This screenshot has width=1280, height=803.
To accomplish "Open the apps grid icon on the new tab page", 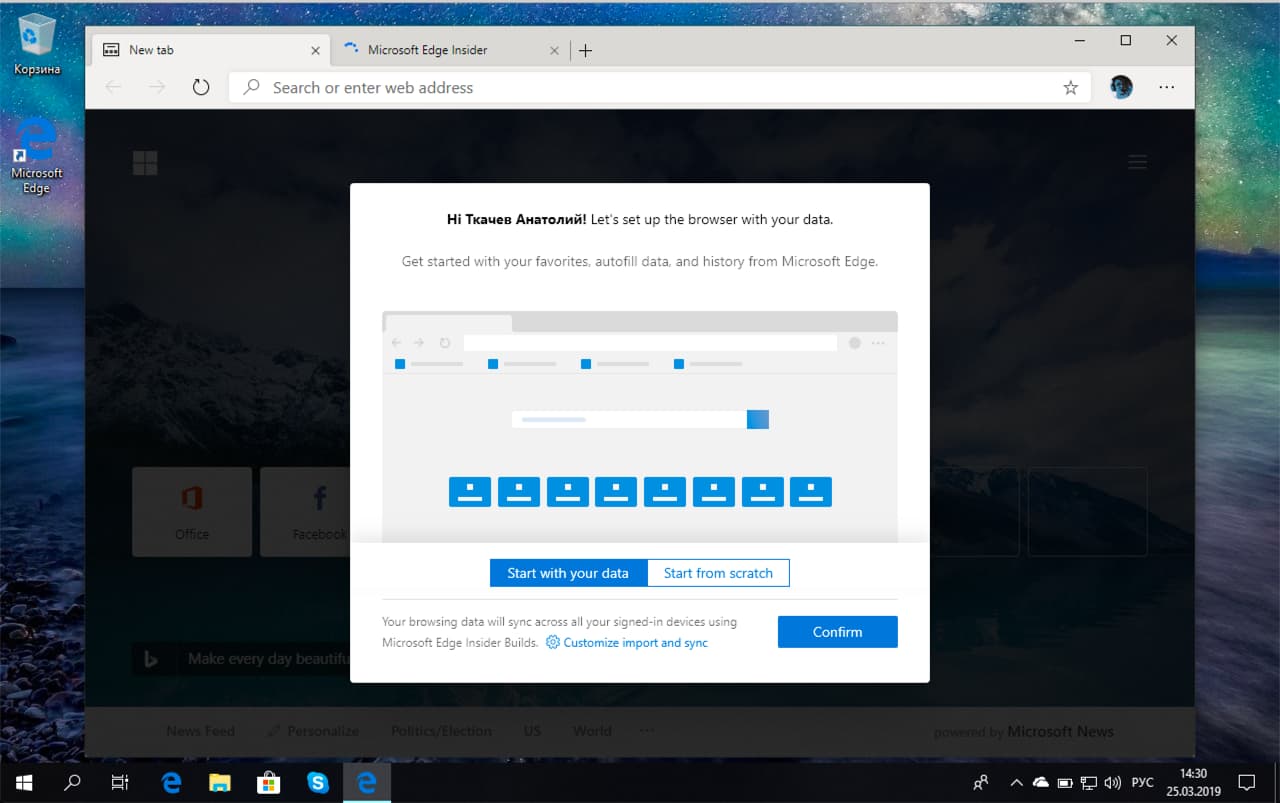I will tap(145, 163).
